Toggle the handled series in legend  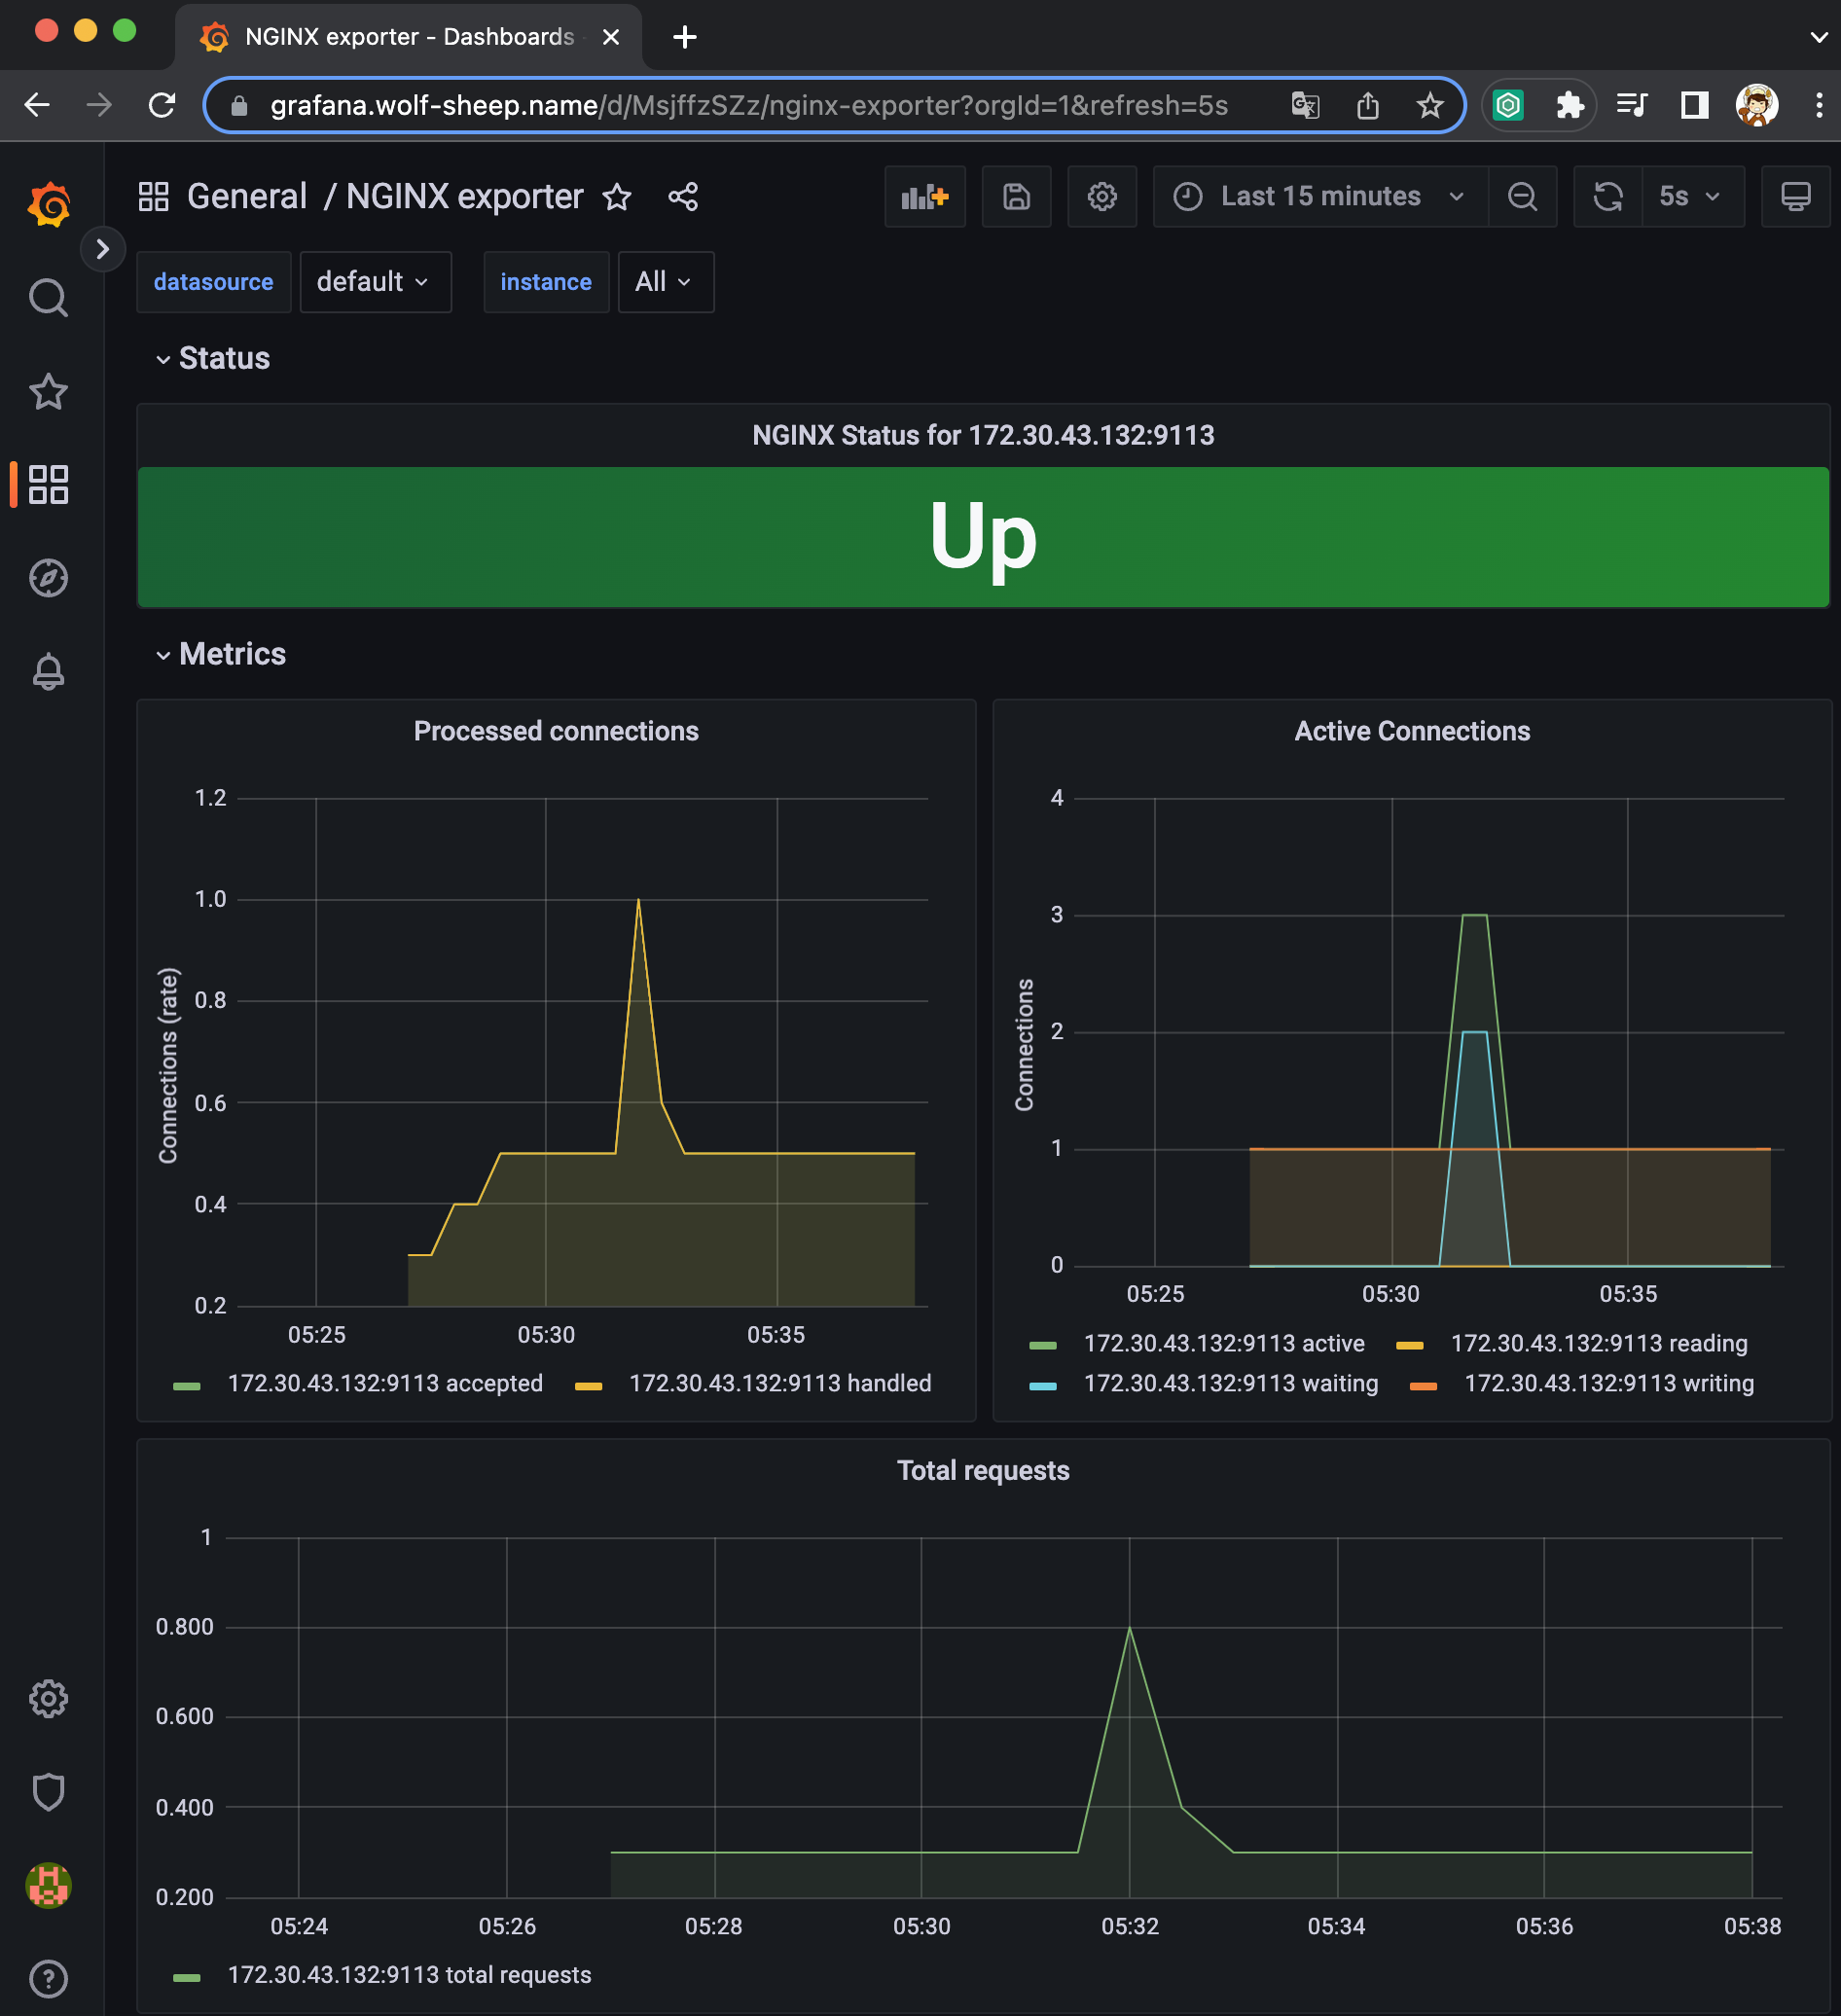coord(780,1383)
